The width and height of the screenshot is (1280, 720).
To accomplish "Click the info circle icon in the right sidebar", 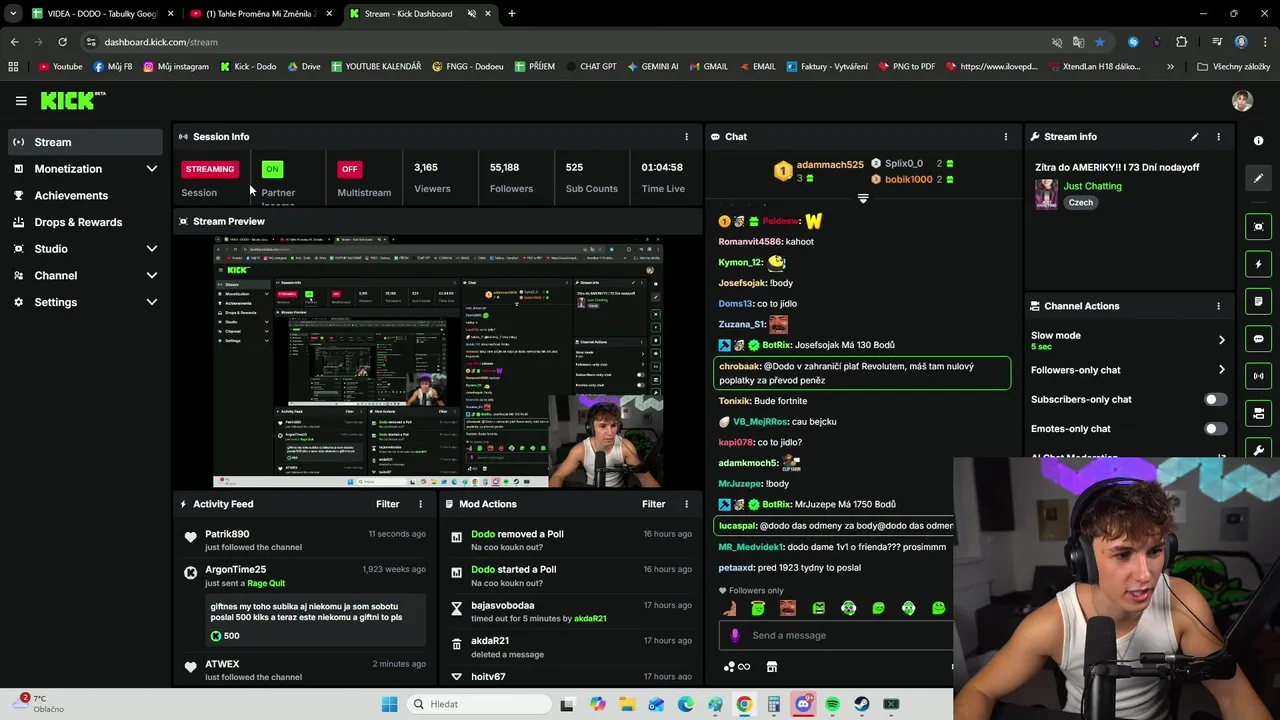I will (1259, 141).
